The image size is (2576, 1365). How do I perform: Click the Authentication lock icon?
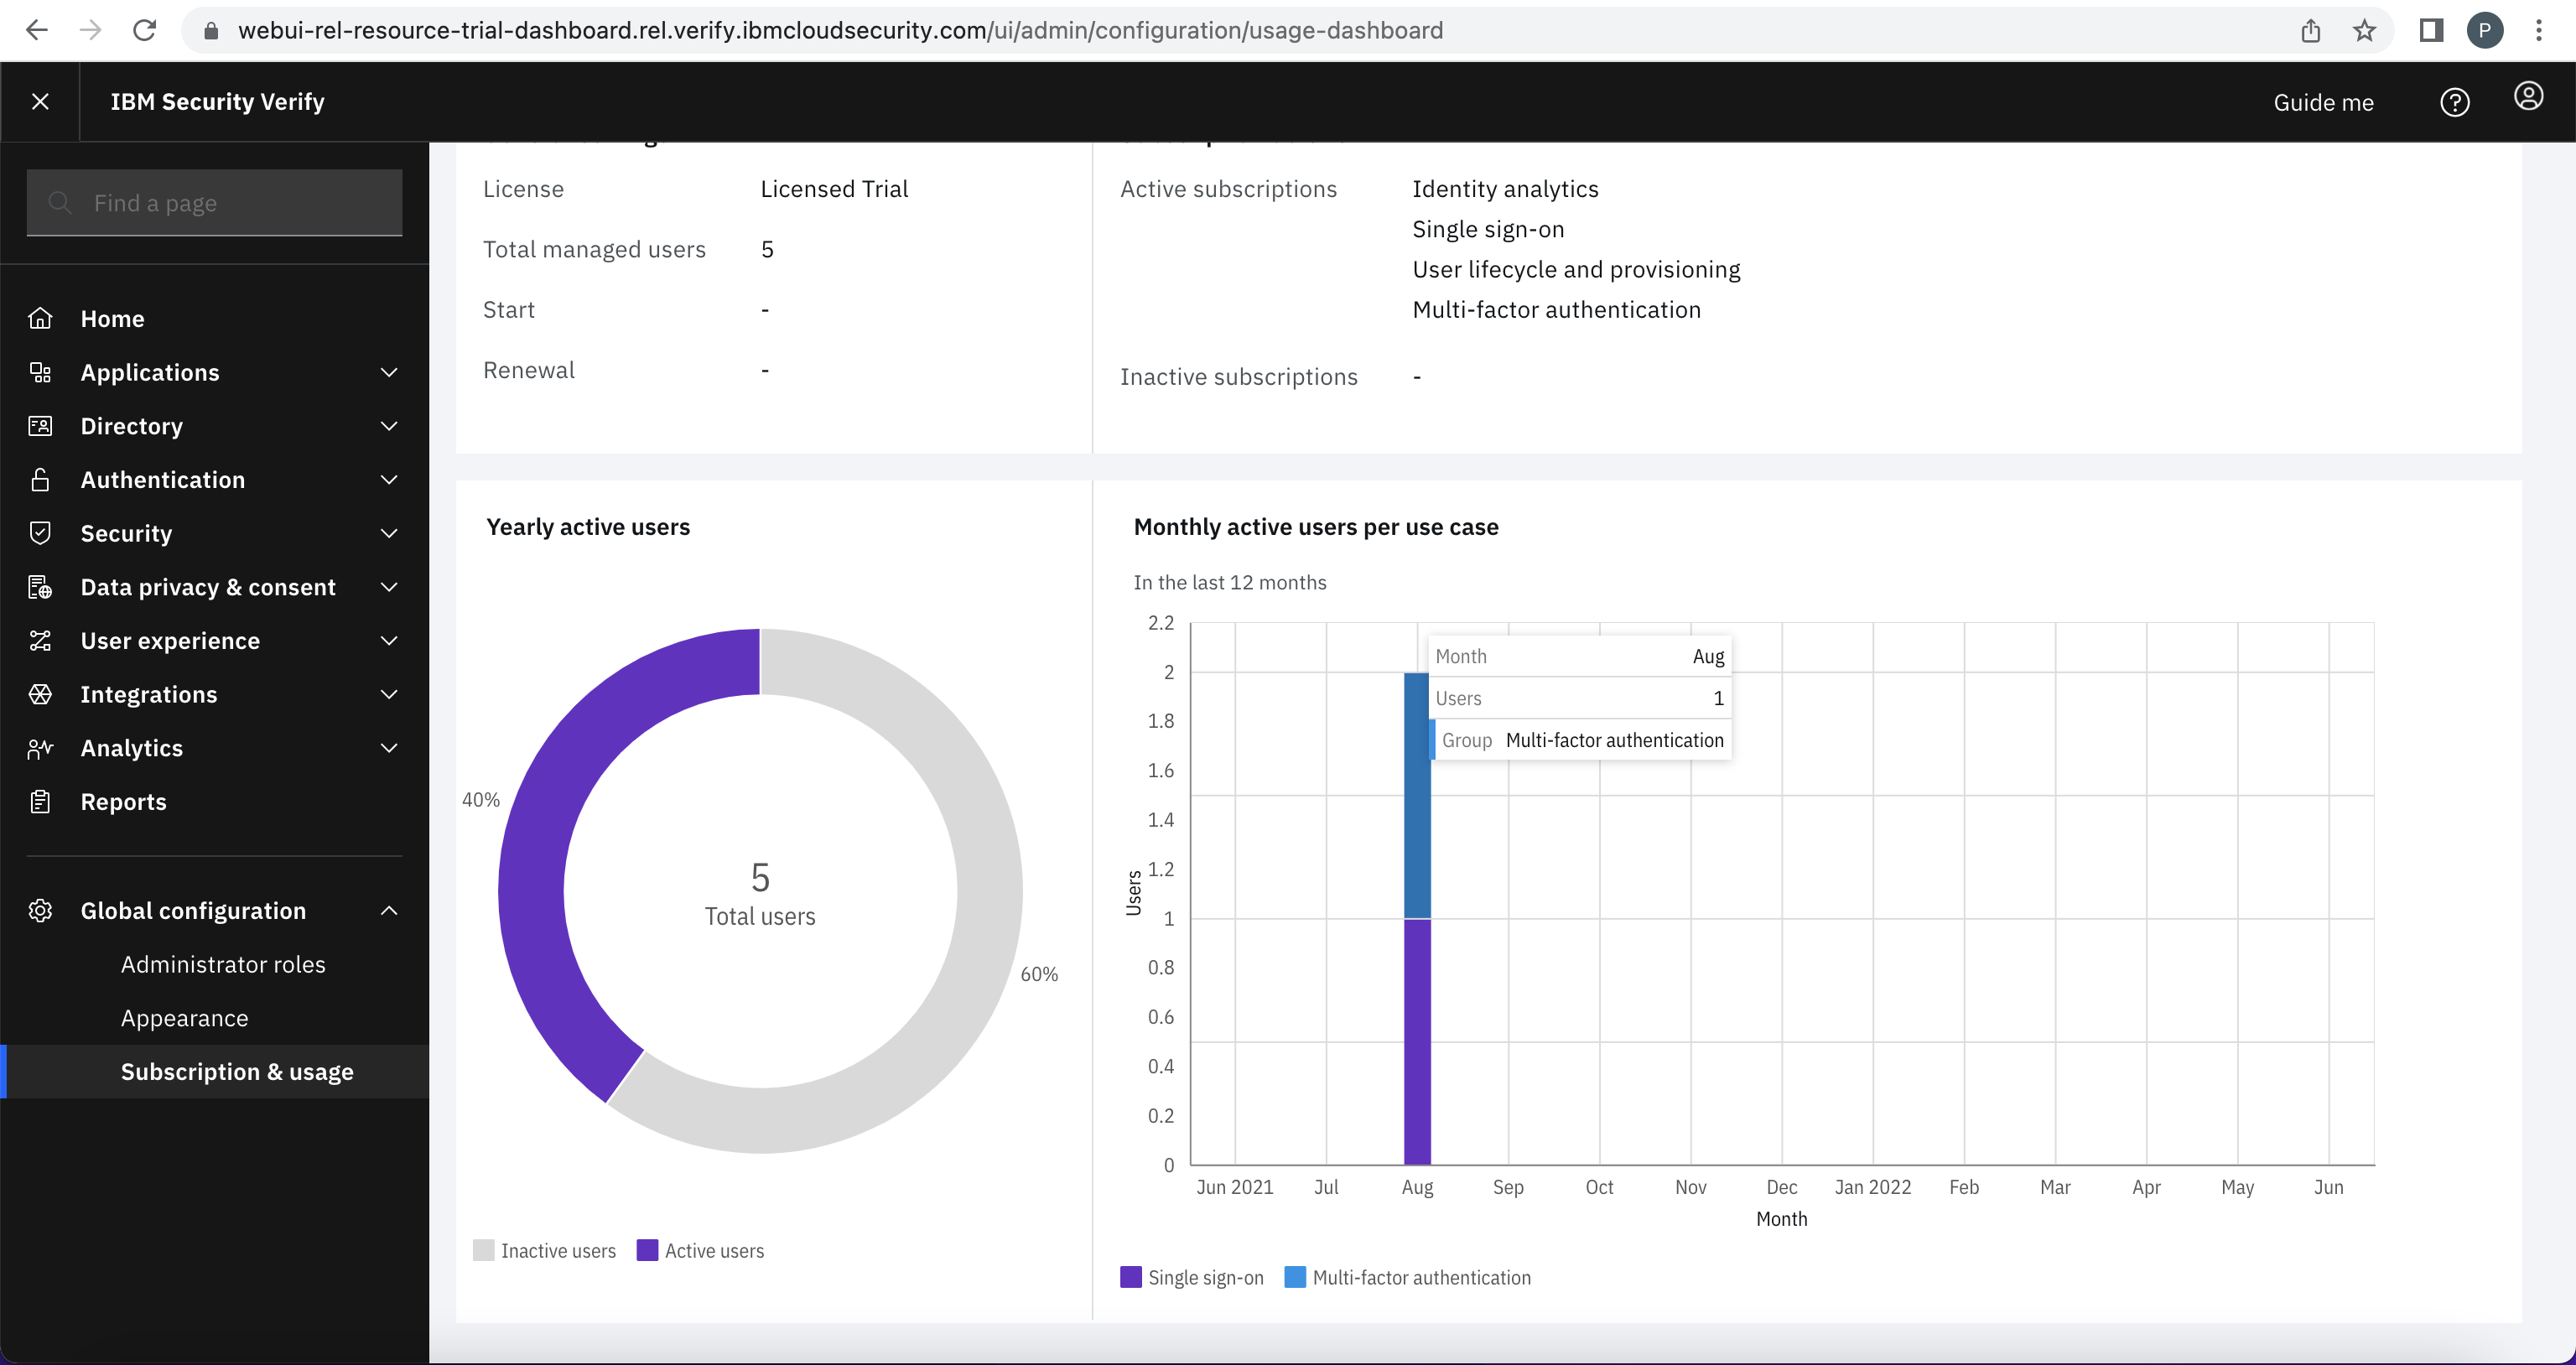click(40, 480)
